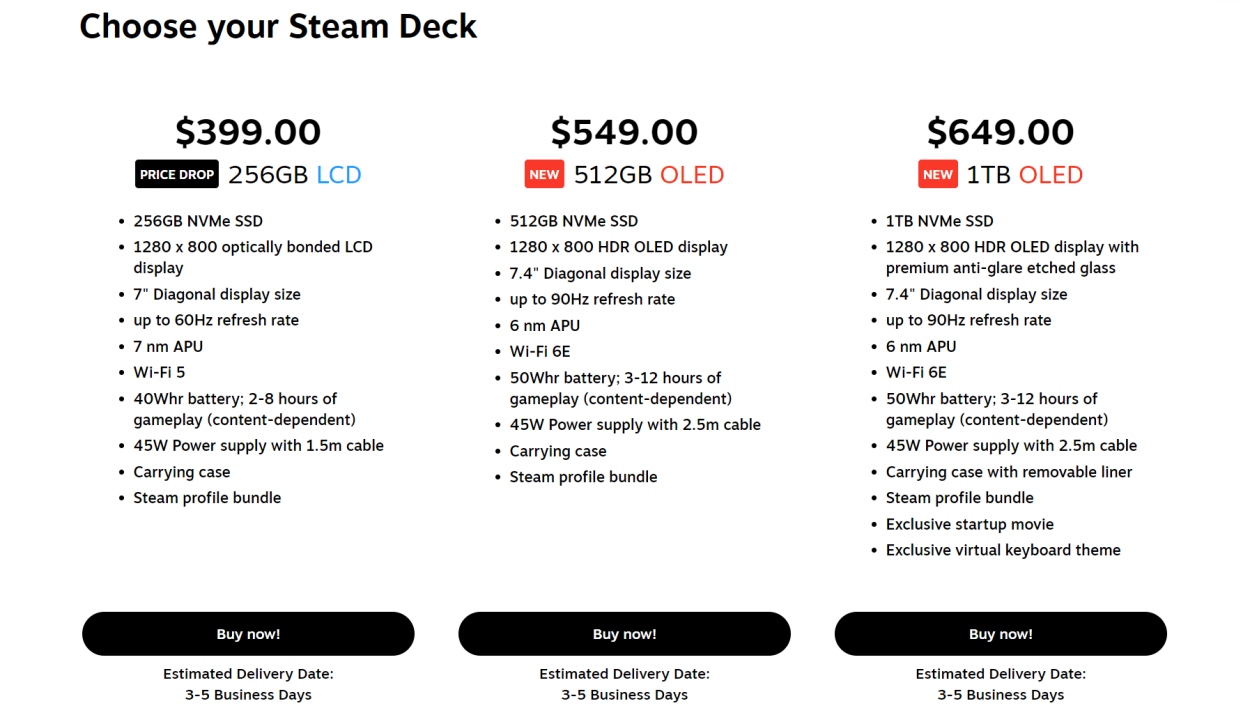Select the $549.00 price tab
The width and height of the screenshot is (1250, 708).
pos(624,131)
